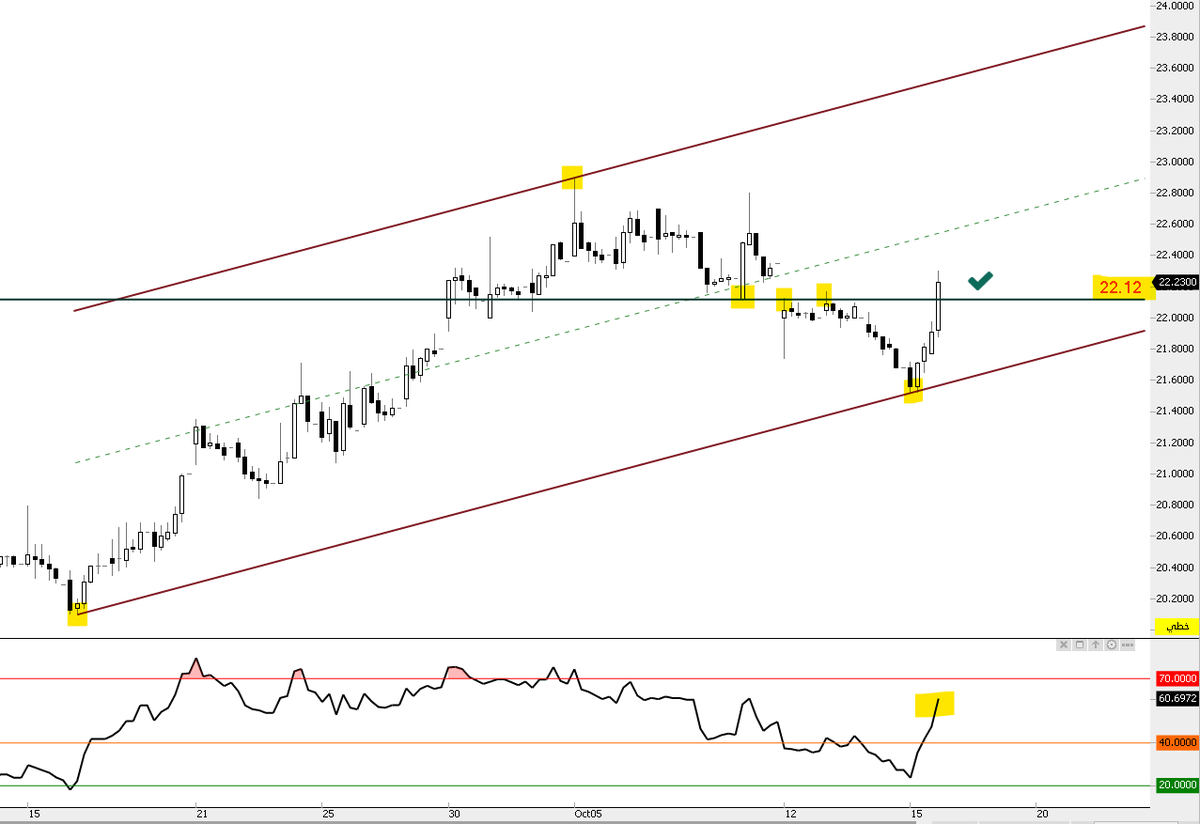Click 20.6000 on the price axis

pyautogui.click(x=1176, y=536)
